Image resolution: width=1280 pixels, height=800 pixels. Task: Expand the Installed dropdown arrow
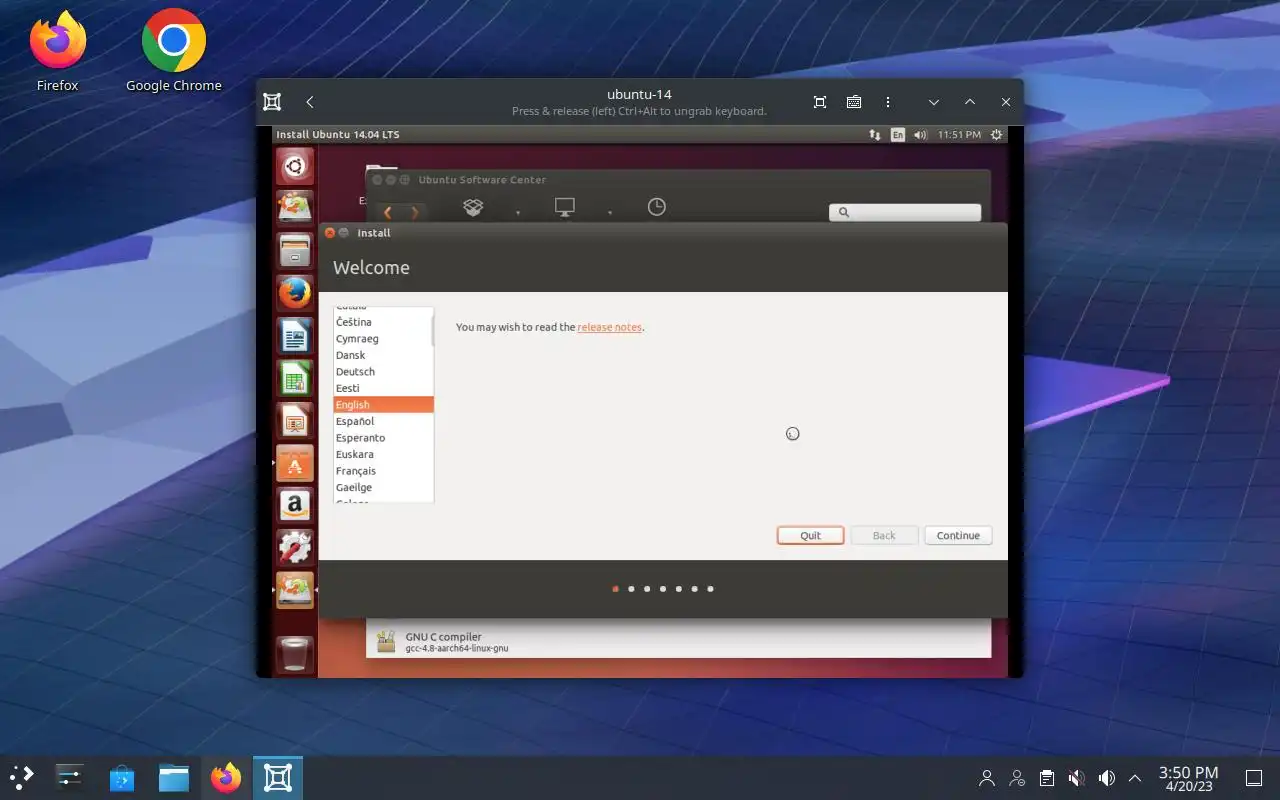pyautogui.click(x=609, y=213)
